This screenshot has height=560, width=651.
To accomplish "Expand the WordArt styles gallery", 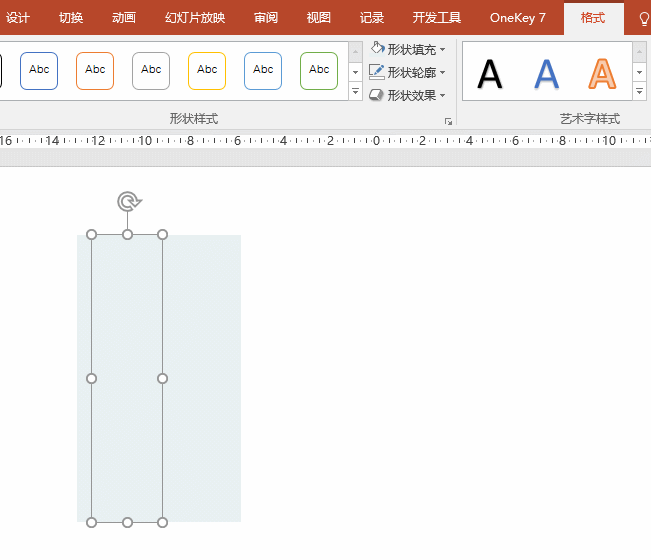I will [640, 92].
